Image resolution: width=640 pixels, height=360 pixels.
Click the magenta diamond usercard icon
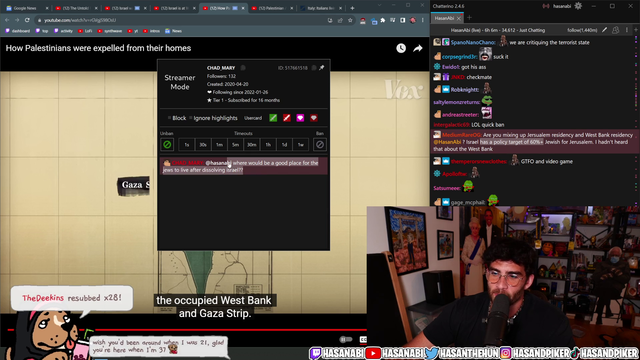[300, 118]
